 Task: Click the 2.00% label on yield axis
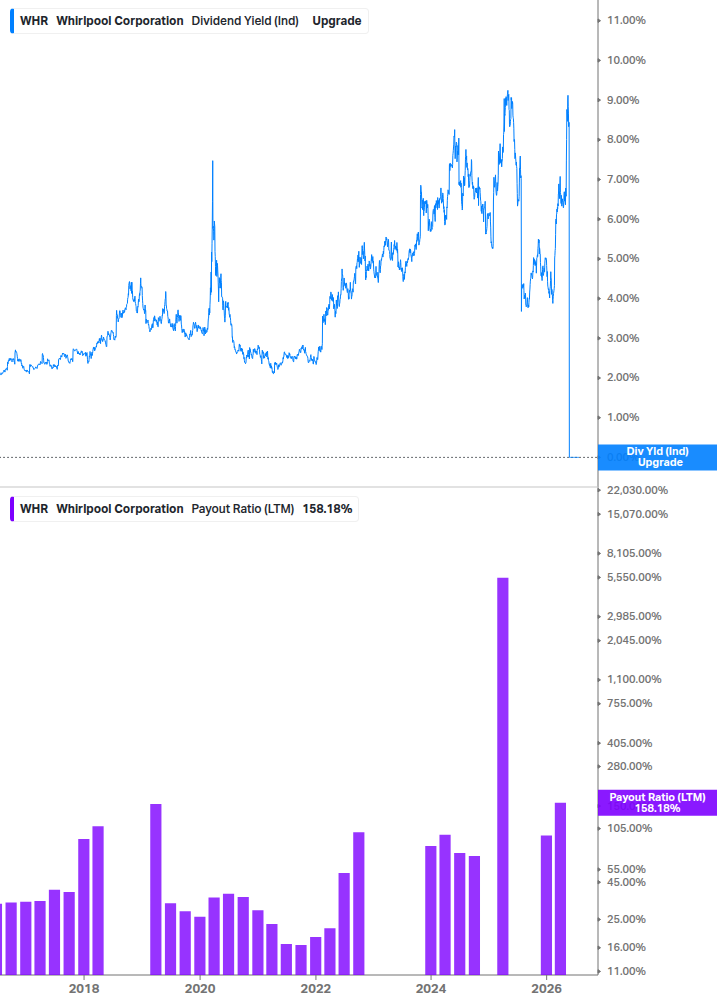click(x=623, y=377)
